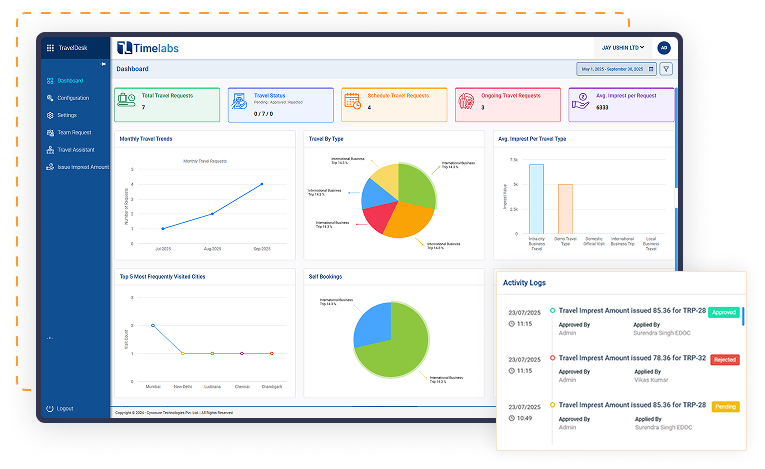Image resolution: width=765 pixels, height=469 pixels.
Task: Click the Settings gear icon in sidebar
Action: coord(49,115)
